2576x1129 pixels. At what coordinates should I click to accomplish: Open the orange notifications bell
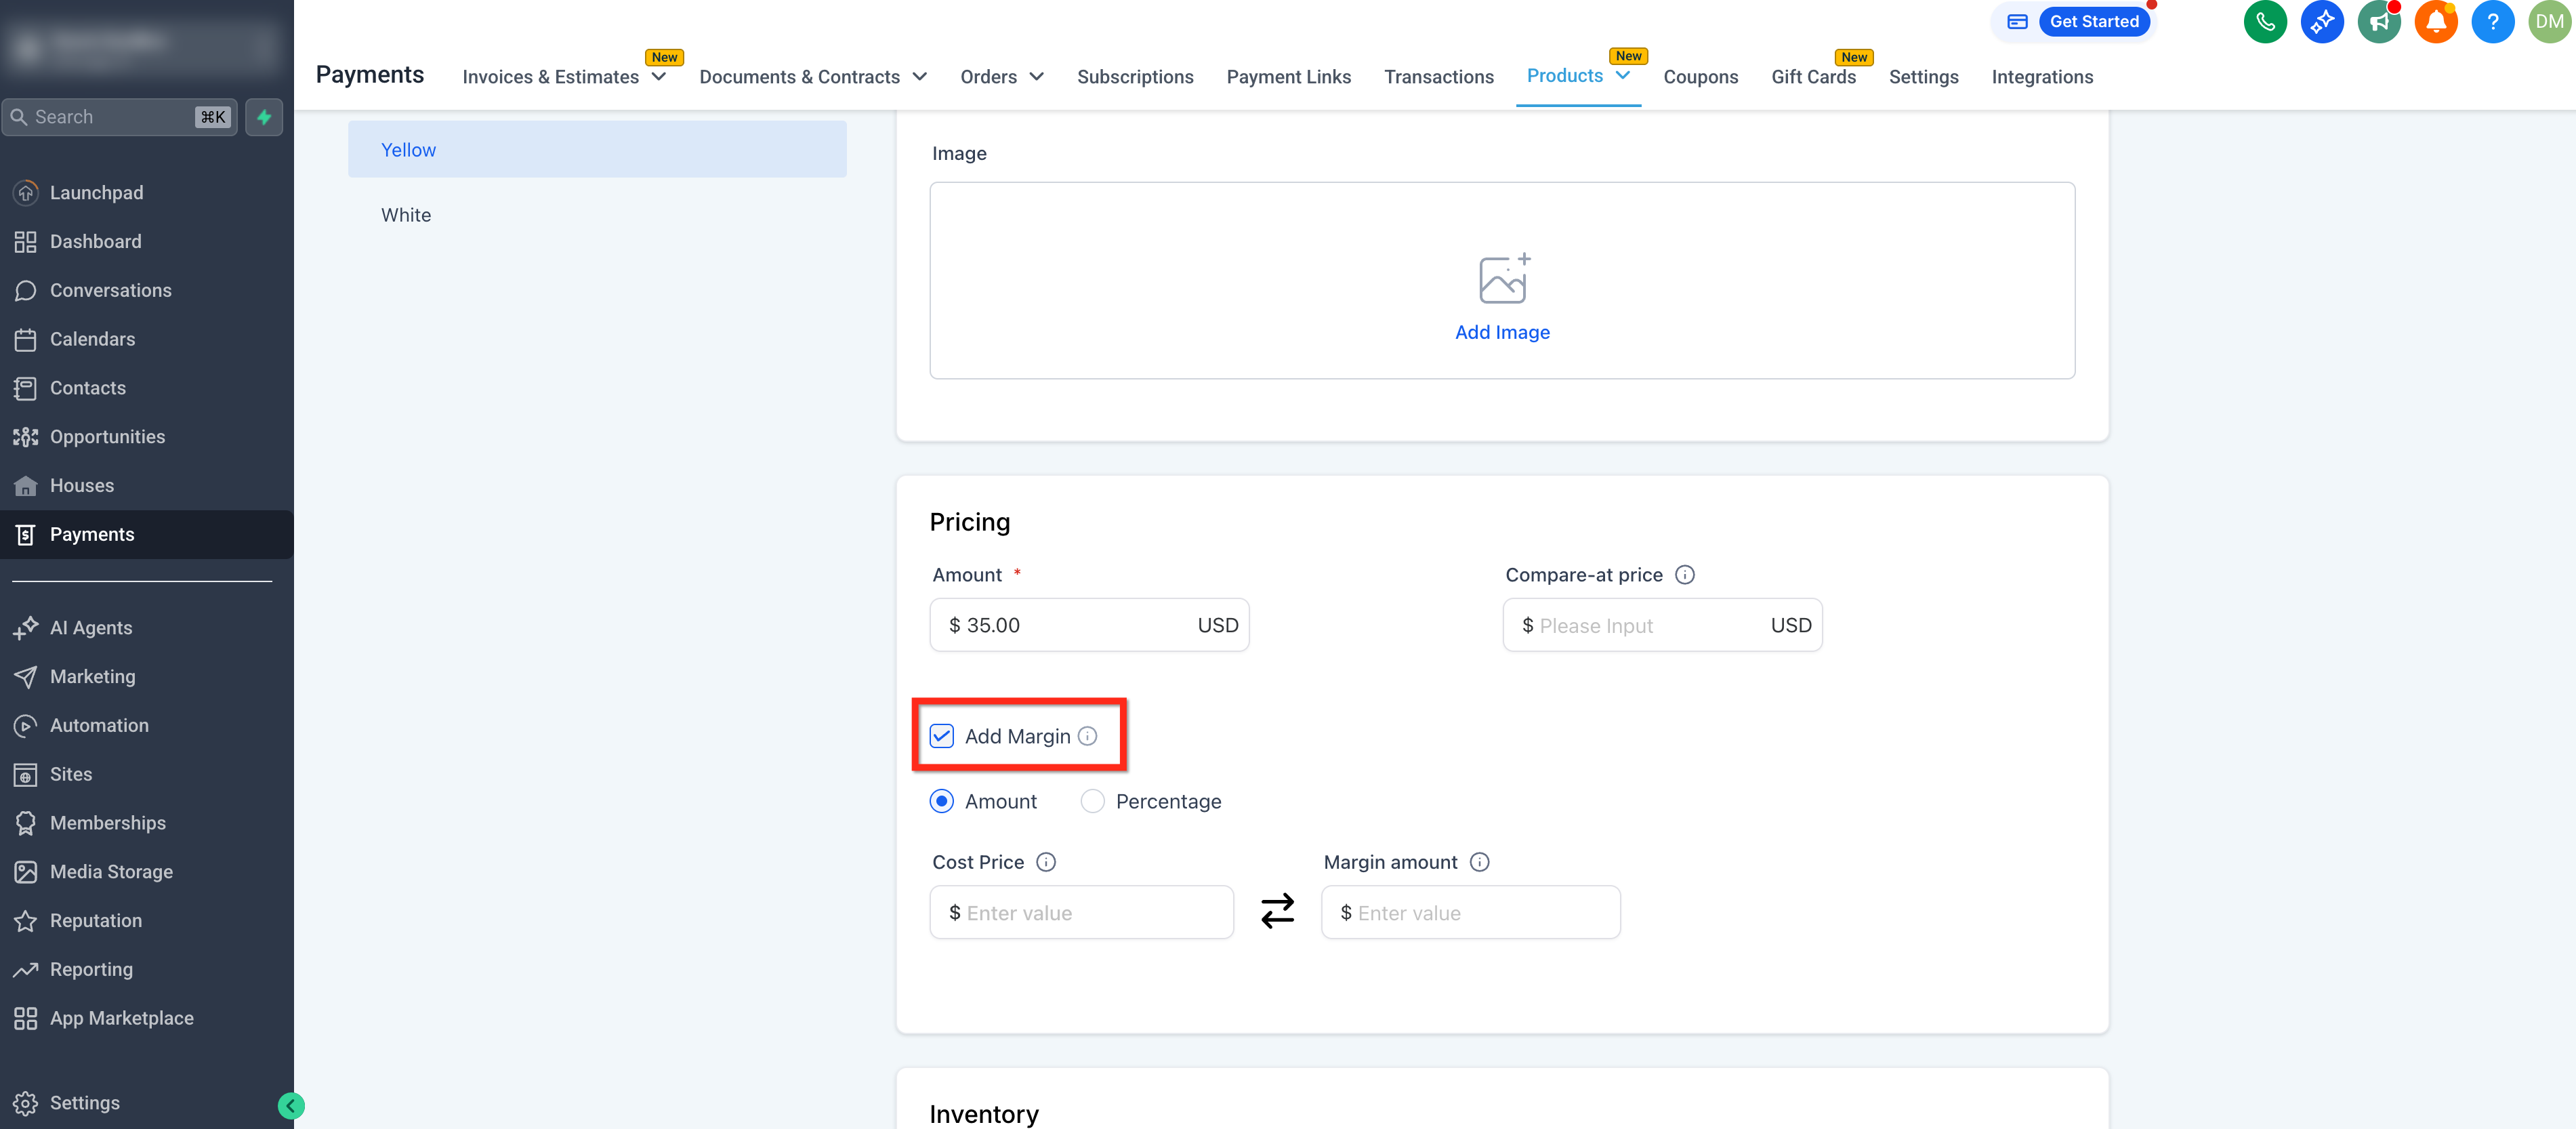2436,22
